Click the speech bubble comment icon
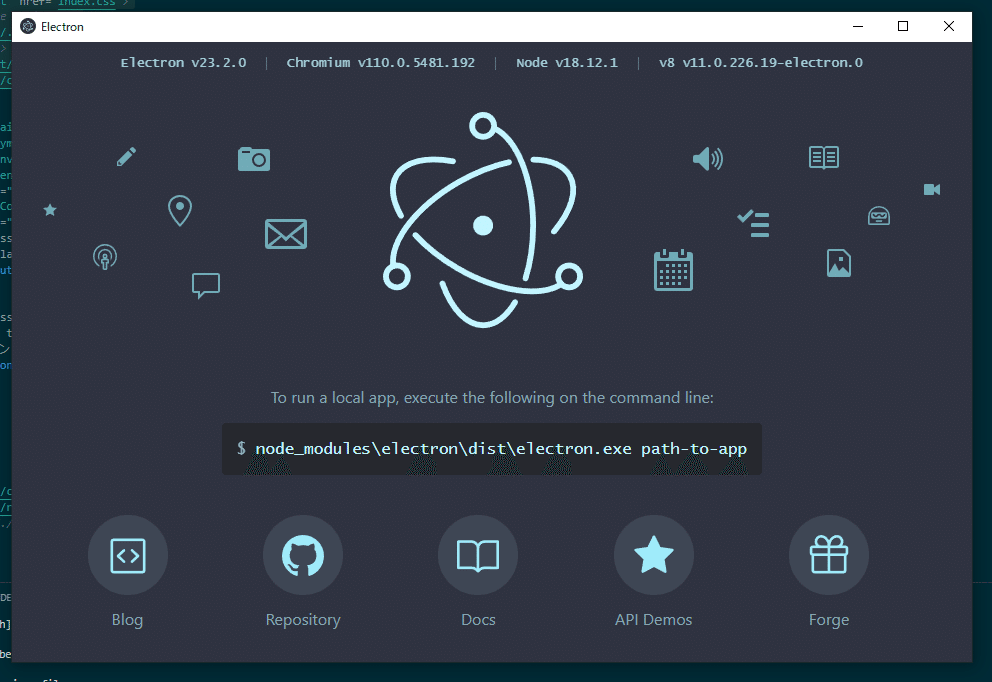 tap(206, 285)
